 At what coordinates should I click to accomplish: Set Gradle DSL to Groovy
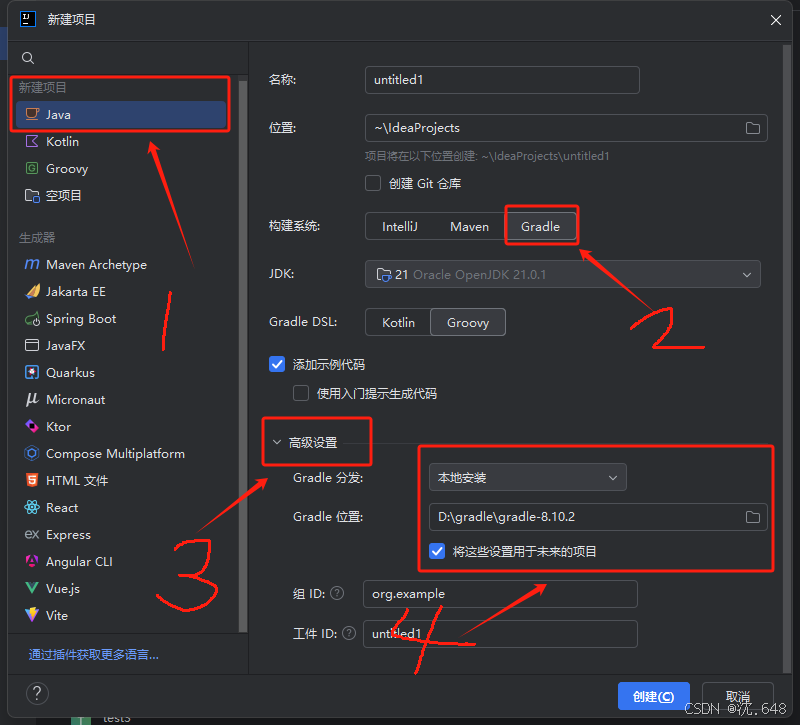468,322
